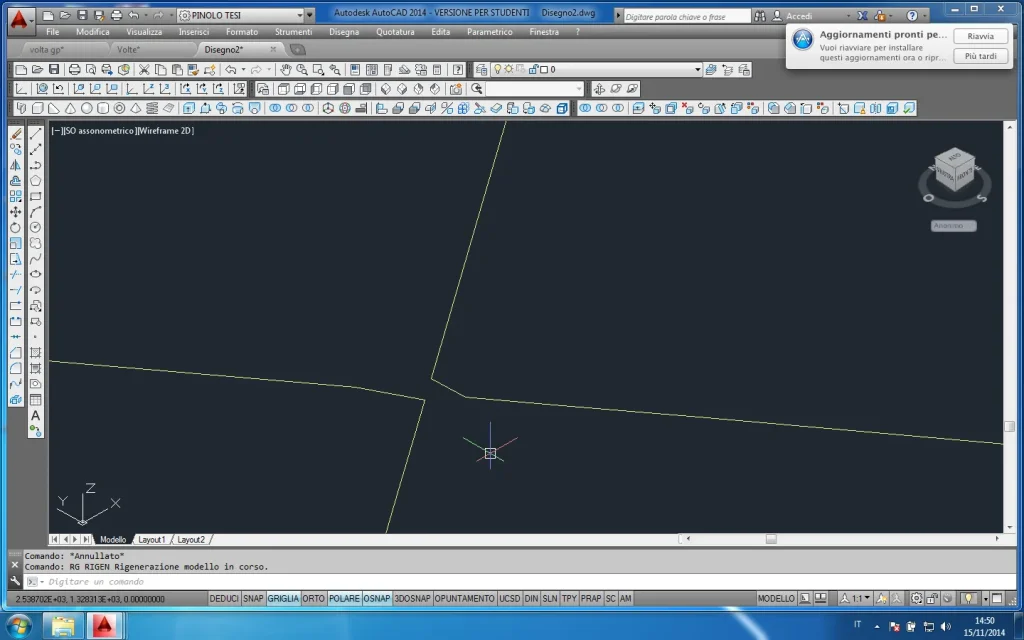Select the multiline Text tool (A)

[x=36, y=415]
